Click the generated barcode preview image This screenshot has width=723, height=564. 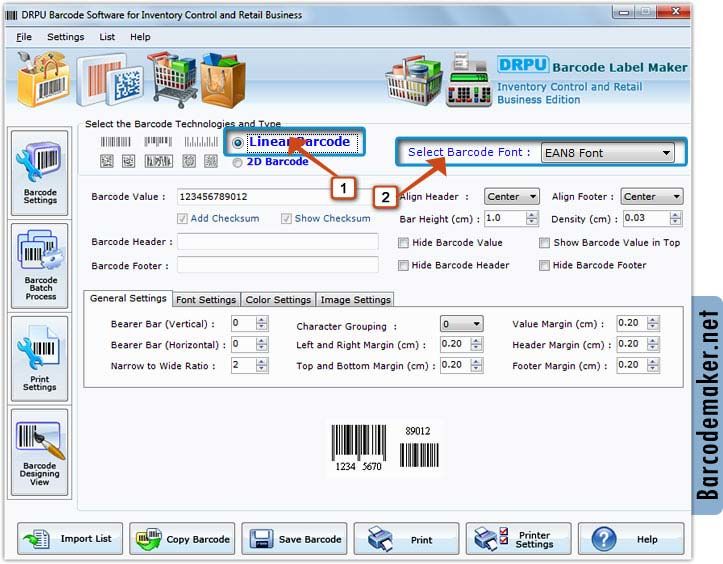point(385,448)
